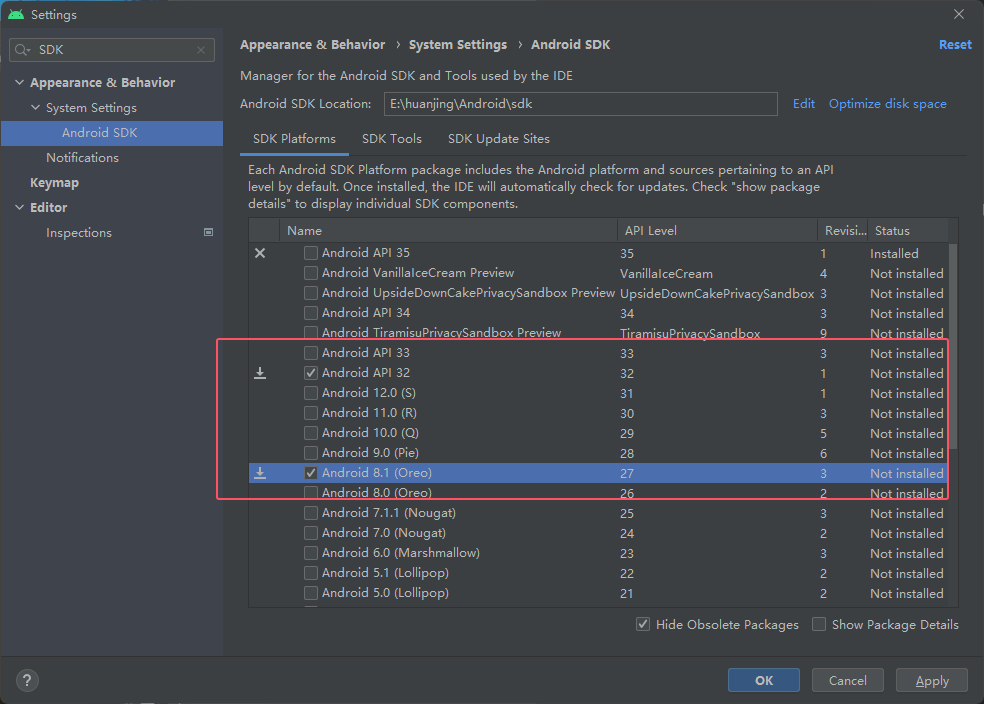Click the search magnifier icon in the SDK field
Image resolution: width=984 pixels, height=704 pixels.
tap(22, 50)
